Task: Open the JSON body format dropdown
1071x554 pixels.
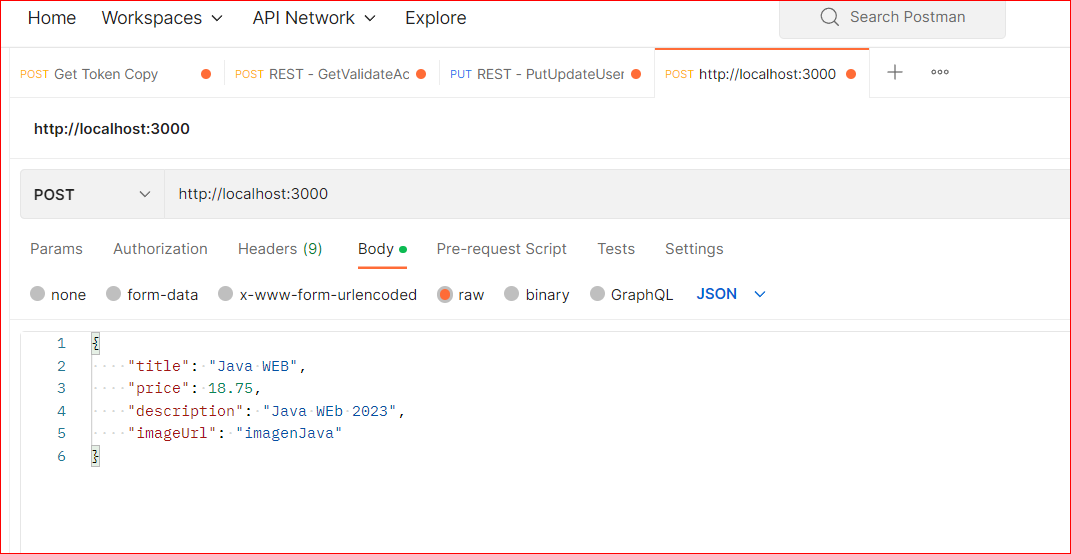Action: (x=731, y=294)
